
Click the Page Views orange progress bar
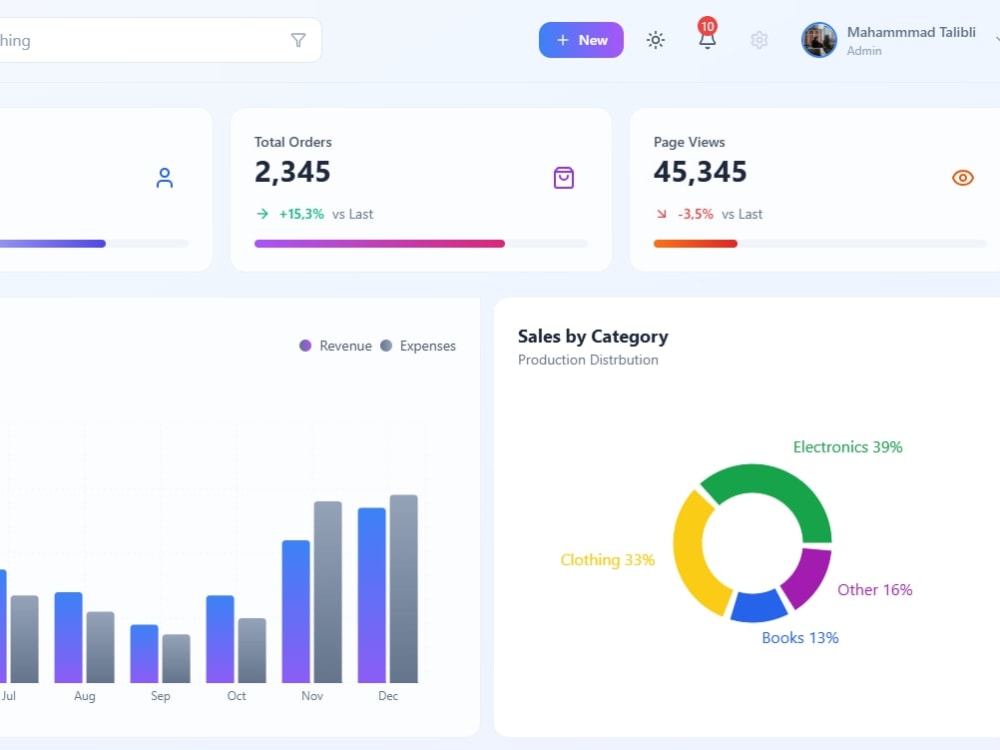click(695, 244)
